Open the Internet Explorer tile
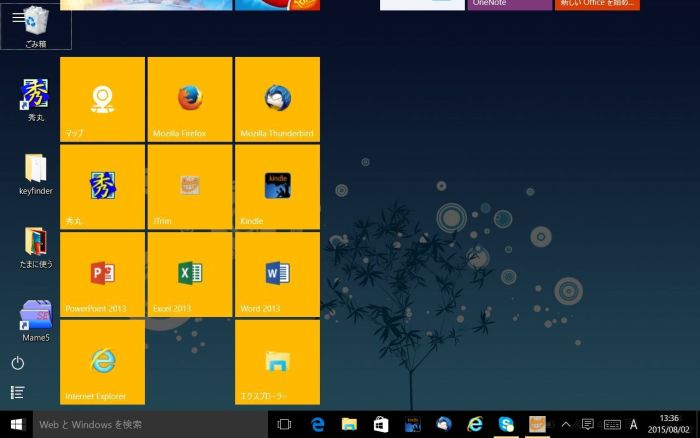 (x=103, y=361)
